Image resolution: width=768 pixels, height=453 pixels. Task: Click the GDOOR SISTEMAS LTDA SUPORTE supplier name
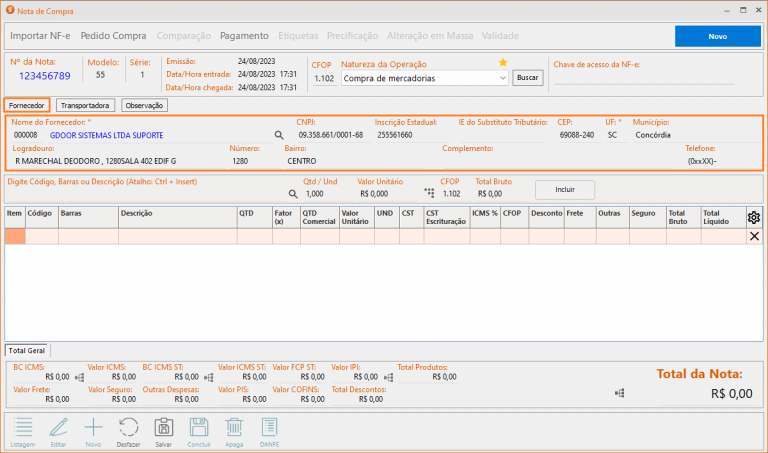click(107, 135)
